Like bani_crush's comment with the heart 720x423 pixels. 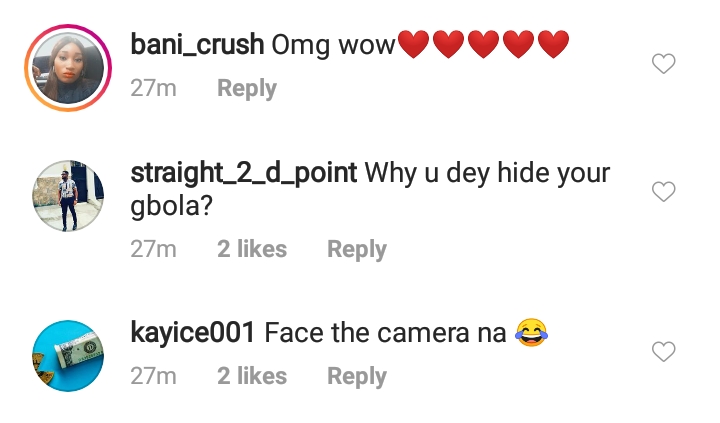(663, 65)
